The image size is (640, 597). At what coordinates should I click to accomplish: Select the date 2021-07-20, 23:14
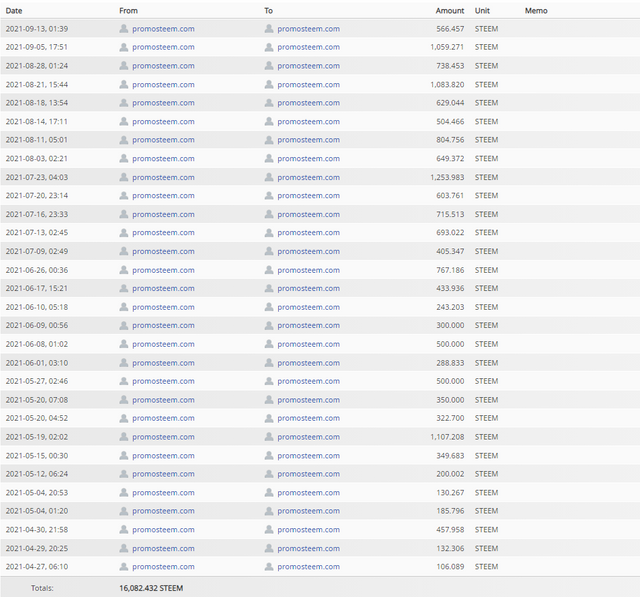(x=37, y=196)
